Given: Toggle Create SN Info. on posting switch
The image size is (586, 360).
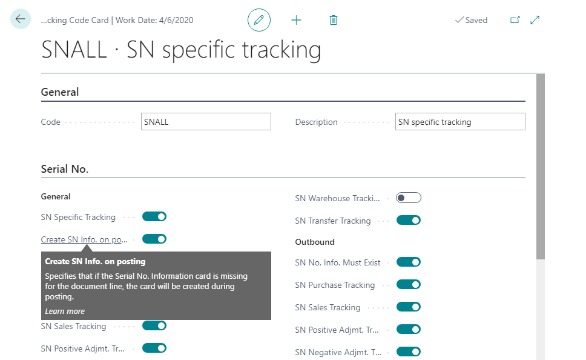Looking at the screenshot, I should (x=154, y=239).
